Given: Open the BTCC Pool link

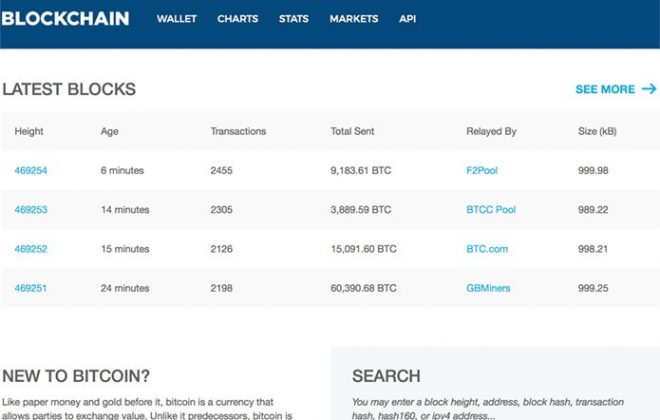Looking at the screenshot, I should coord(490,210).
